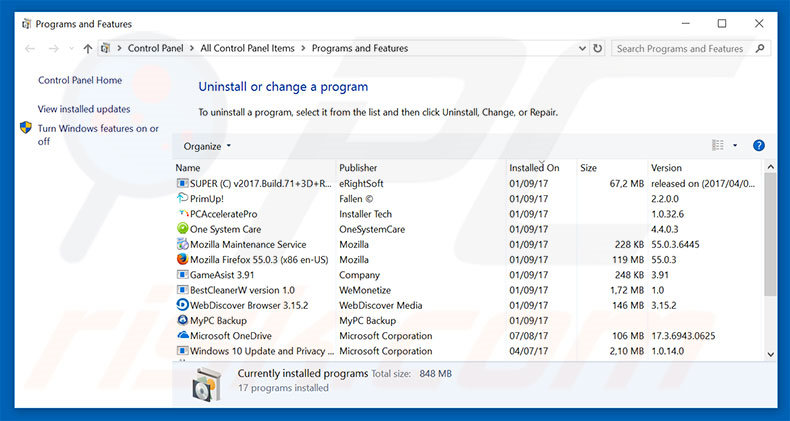790x421 pixels.
Task: Select the GameAsist 3.91 entry name
Action: [222, 275]
